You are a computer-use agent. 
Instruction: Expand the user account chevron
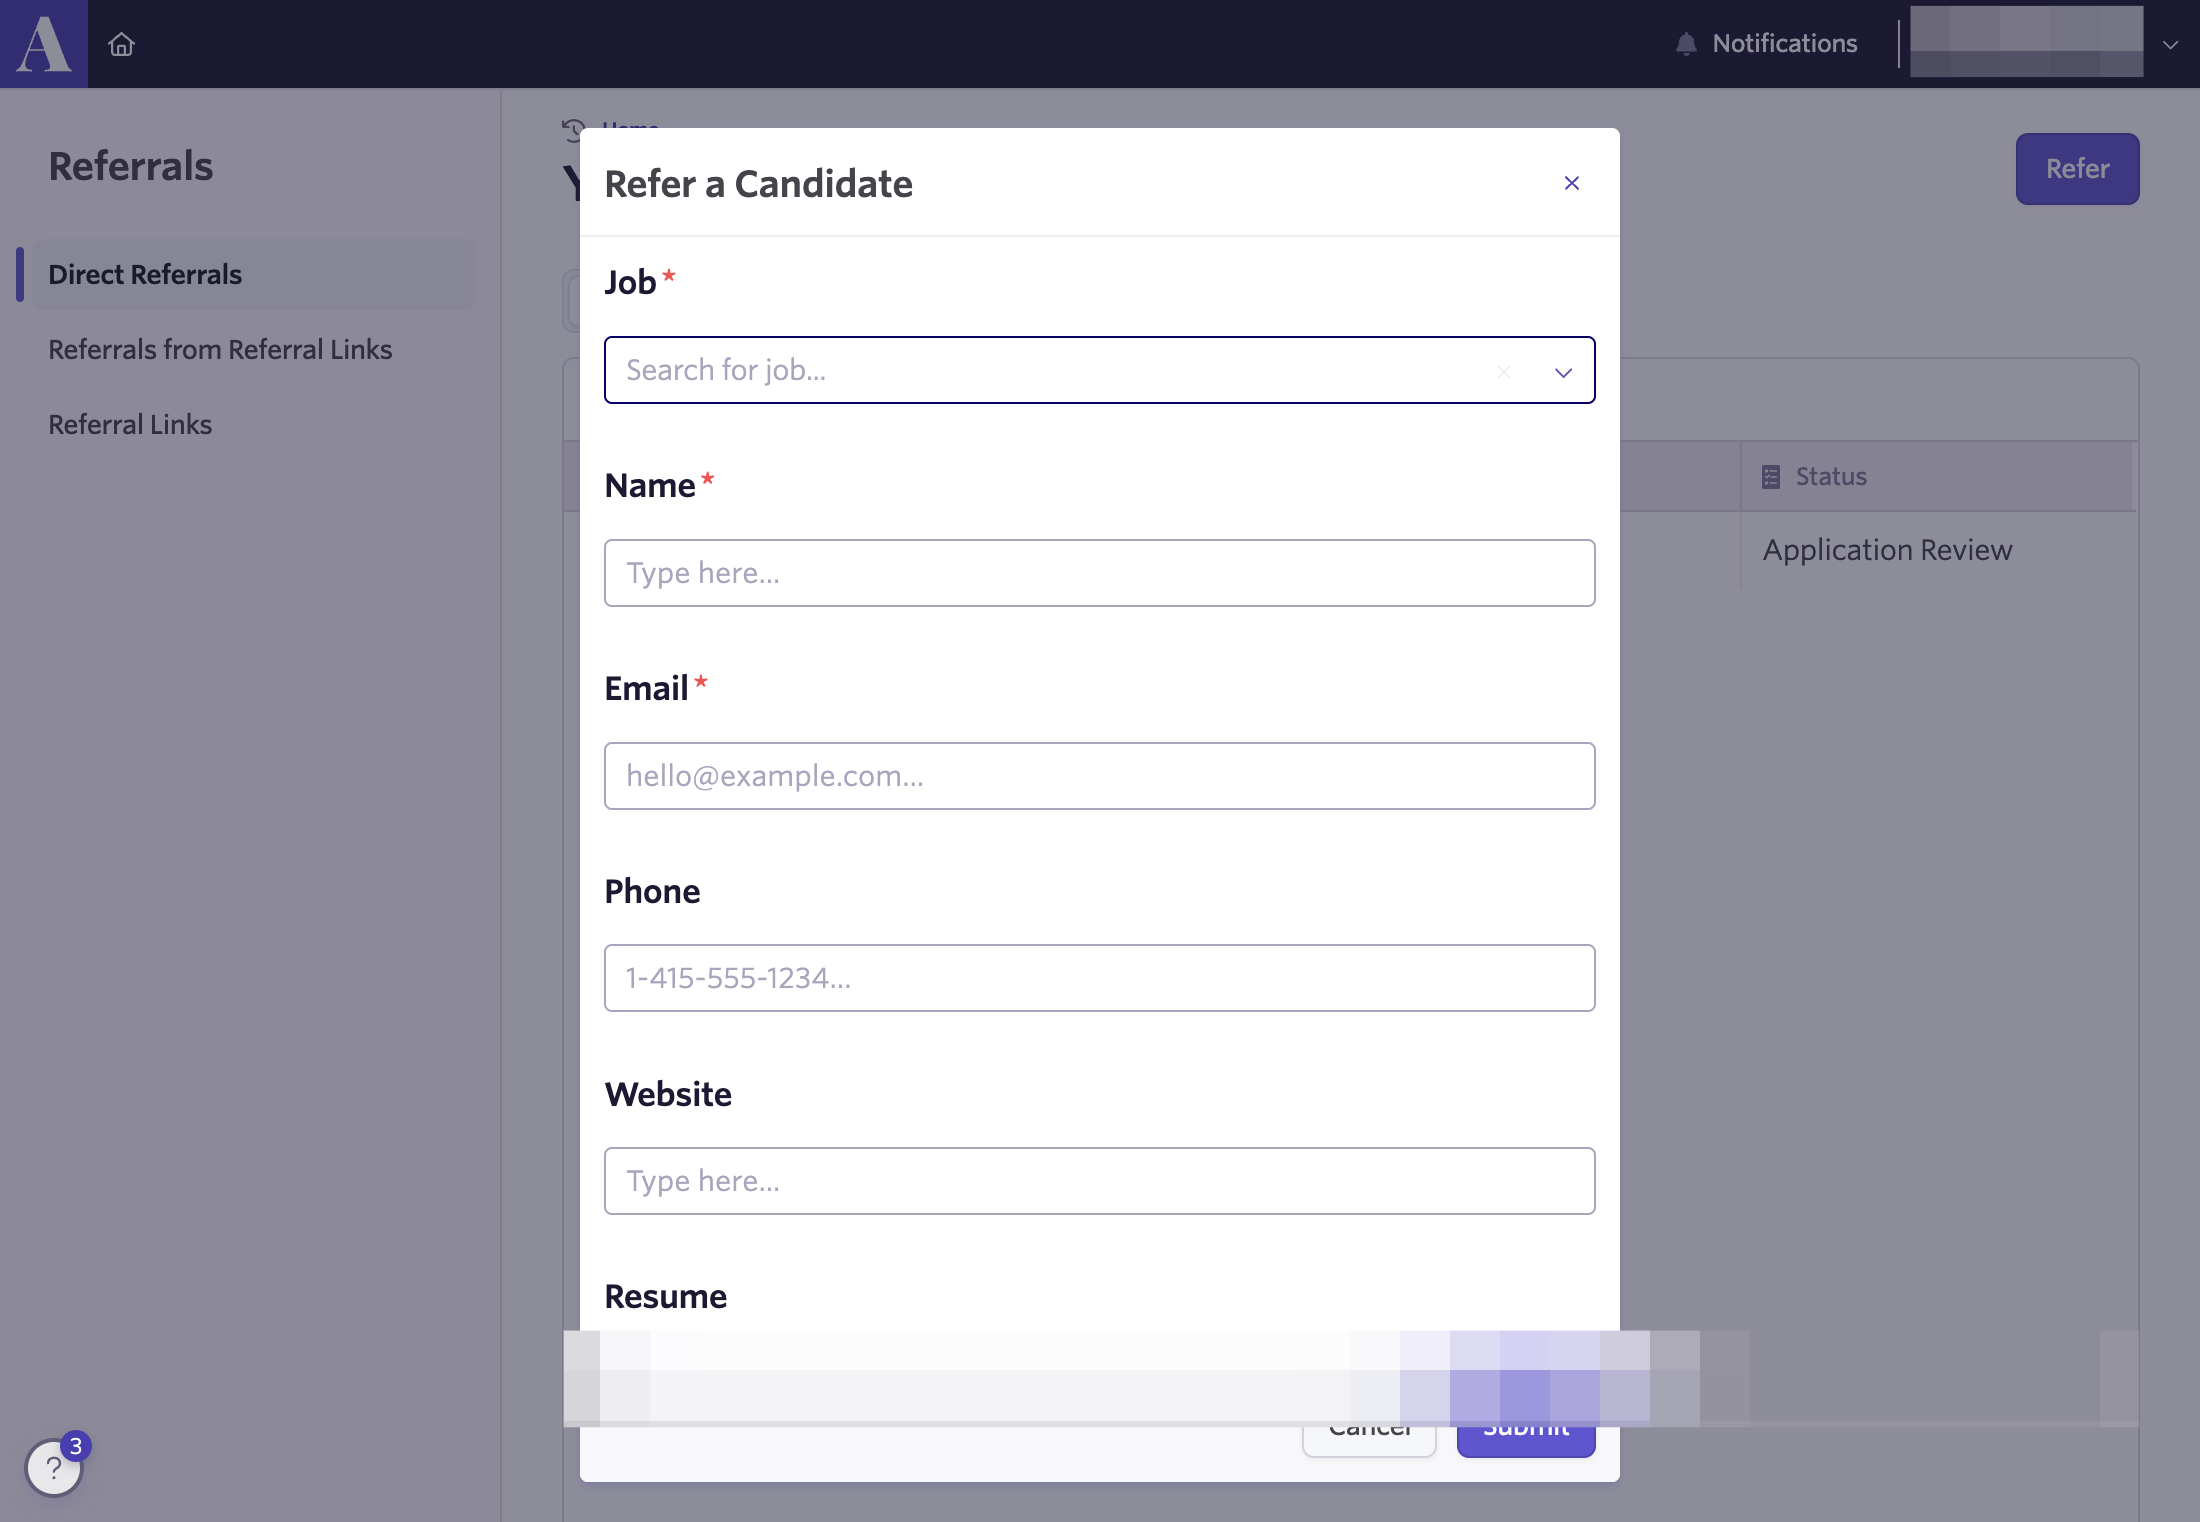pos(2170,45)
